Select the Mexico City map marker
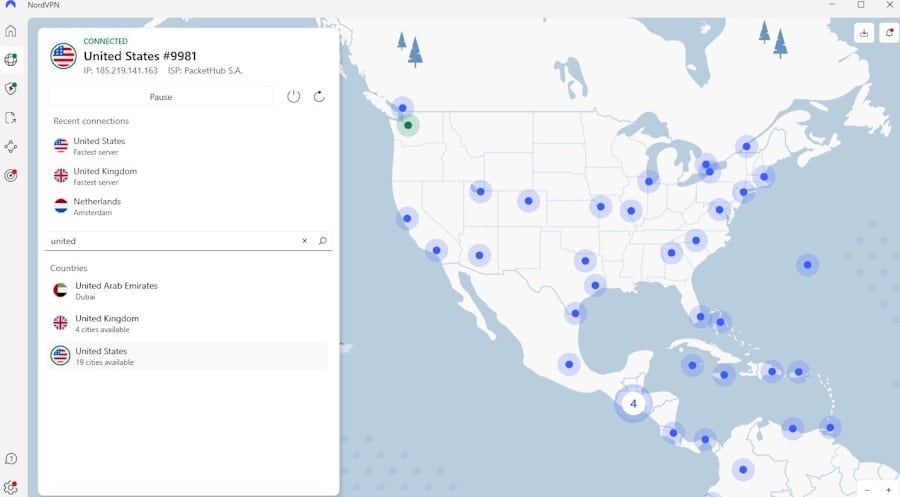 click(x=569, y=364)
